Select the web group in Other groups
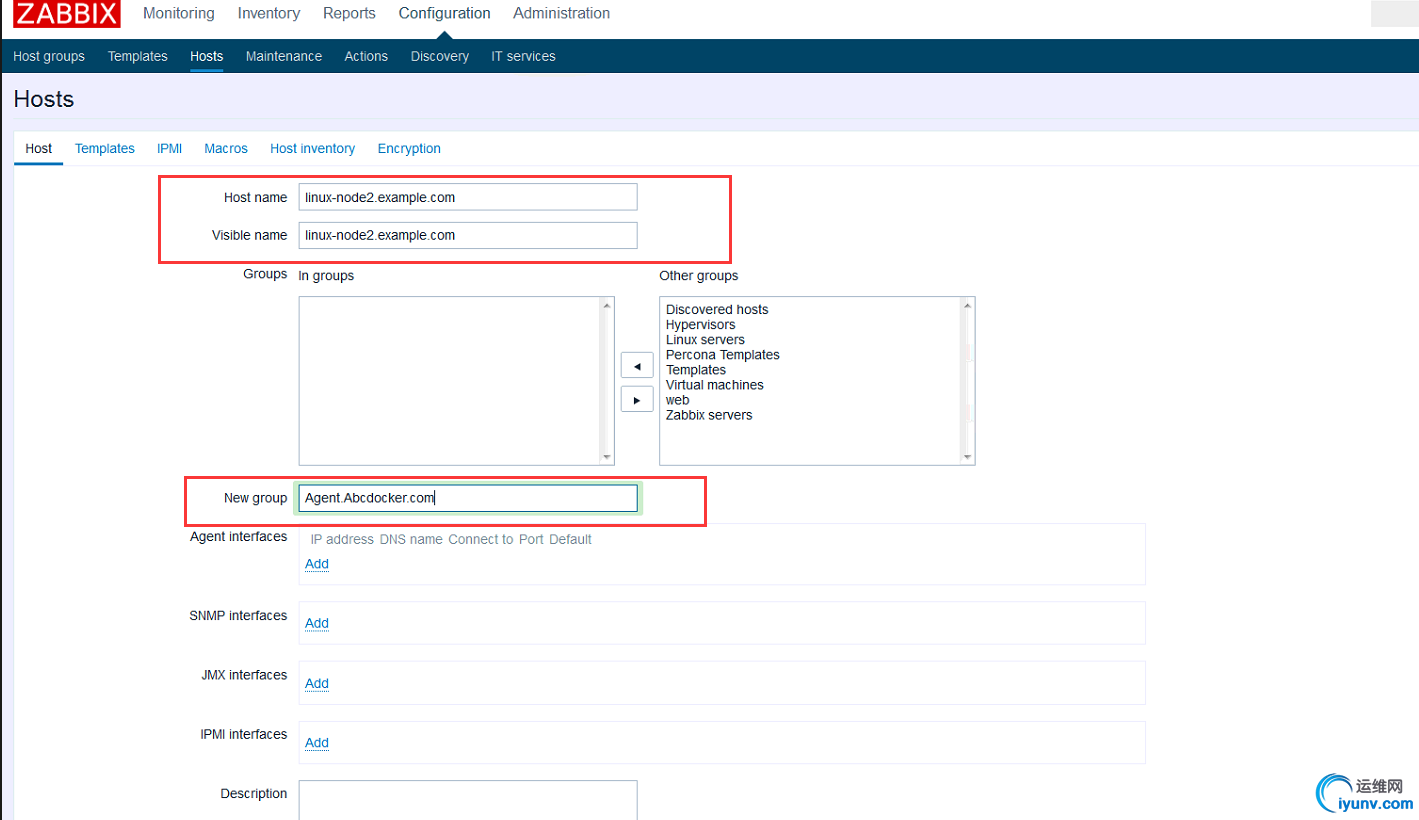This screenshot has width=1419, height=820. (x=678, y=400)
